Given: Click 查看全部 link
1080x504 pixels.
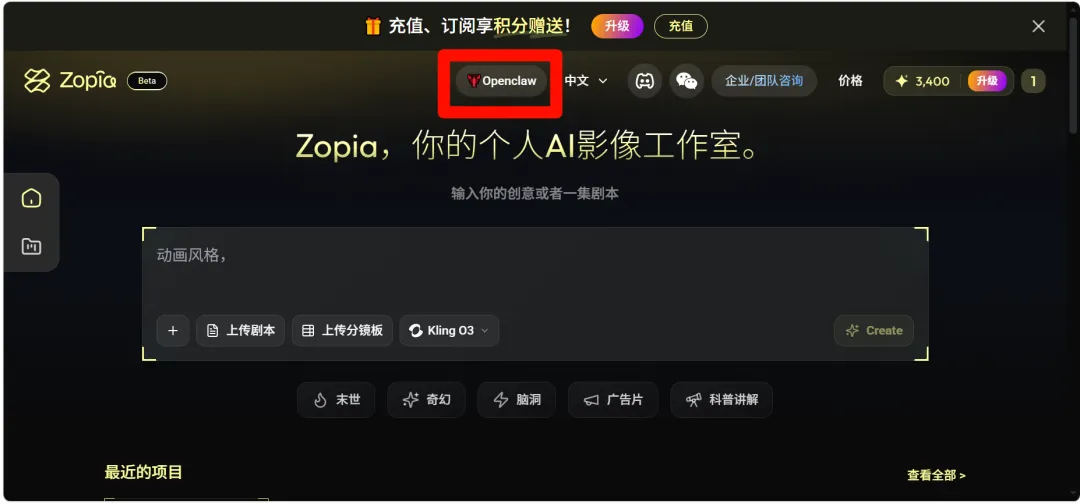Looking at the screenshot, I should pyautogui.click(x=936, y=475).
